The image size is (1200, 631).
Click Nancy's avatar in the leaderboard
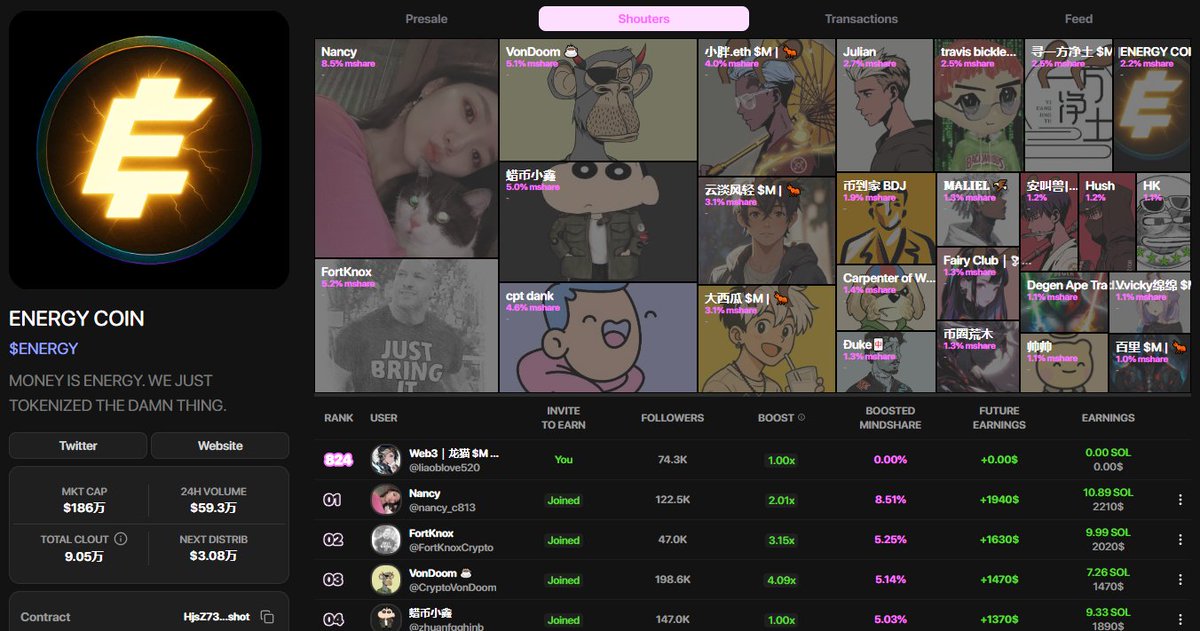pyautogui.click(x=386, y=500)
